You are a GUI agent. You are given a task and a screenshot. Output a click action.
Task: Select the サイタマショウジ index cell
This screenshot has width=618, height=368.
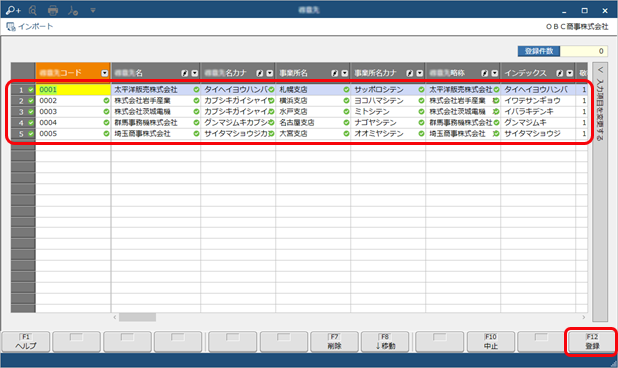(x=538, y=134)
